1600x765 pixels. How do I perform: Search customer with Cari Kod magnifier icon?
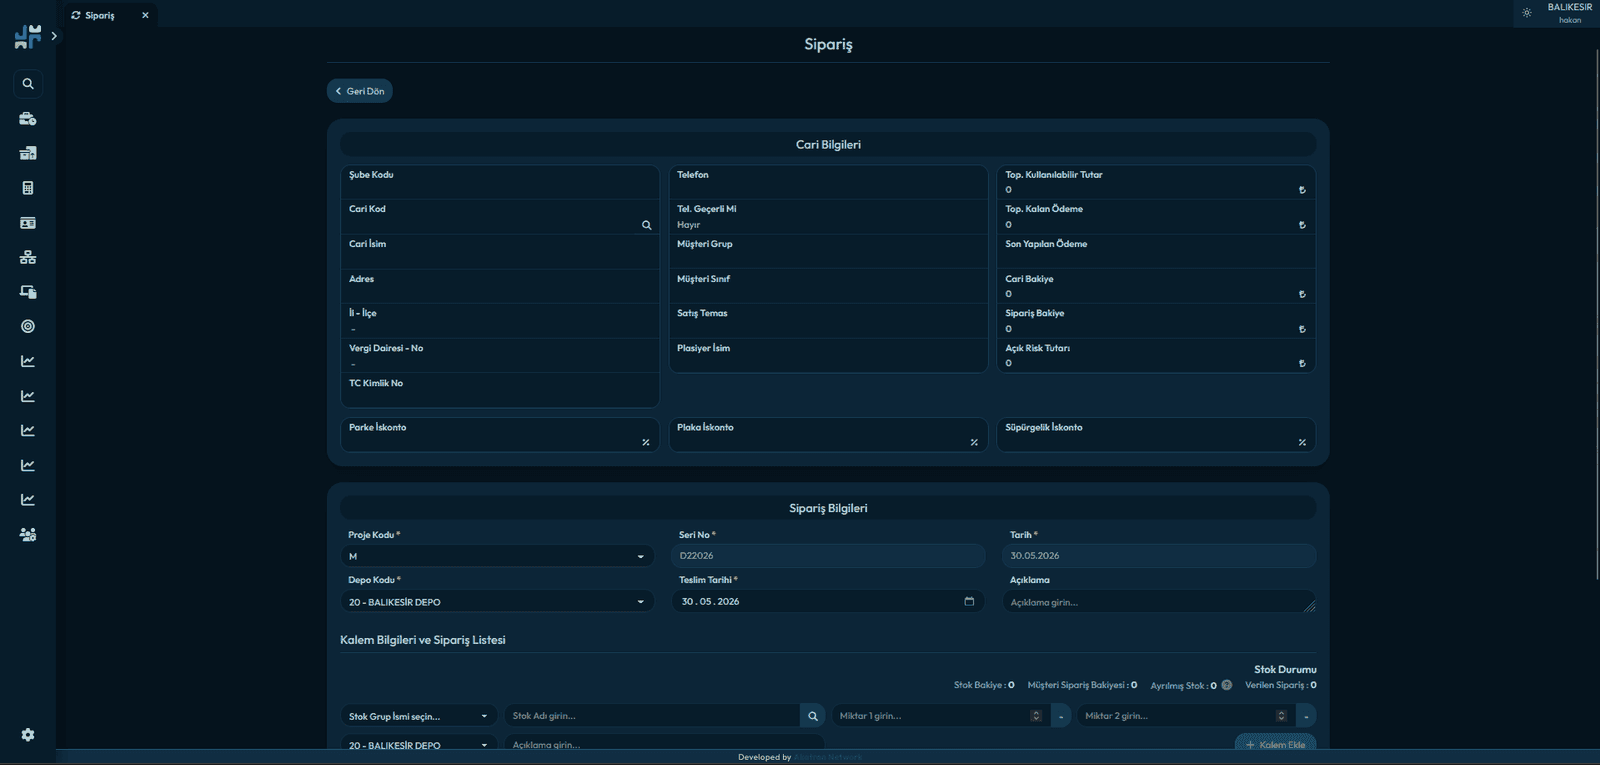[x=647, y=225]
